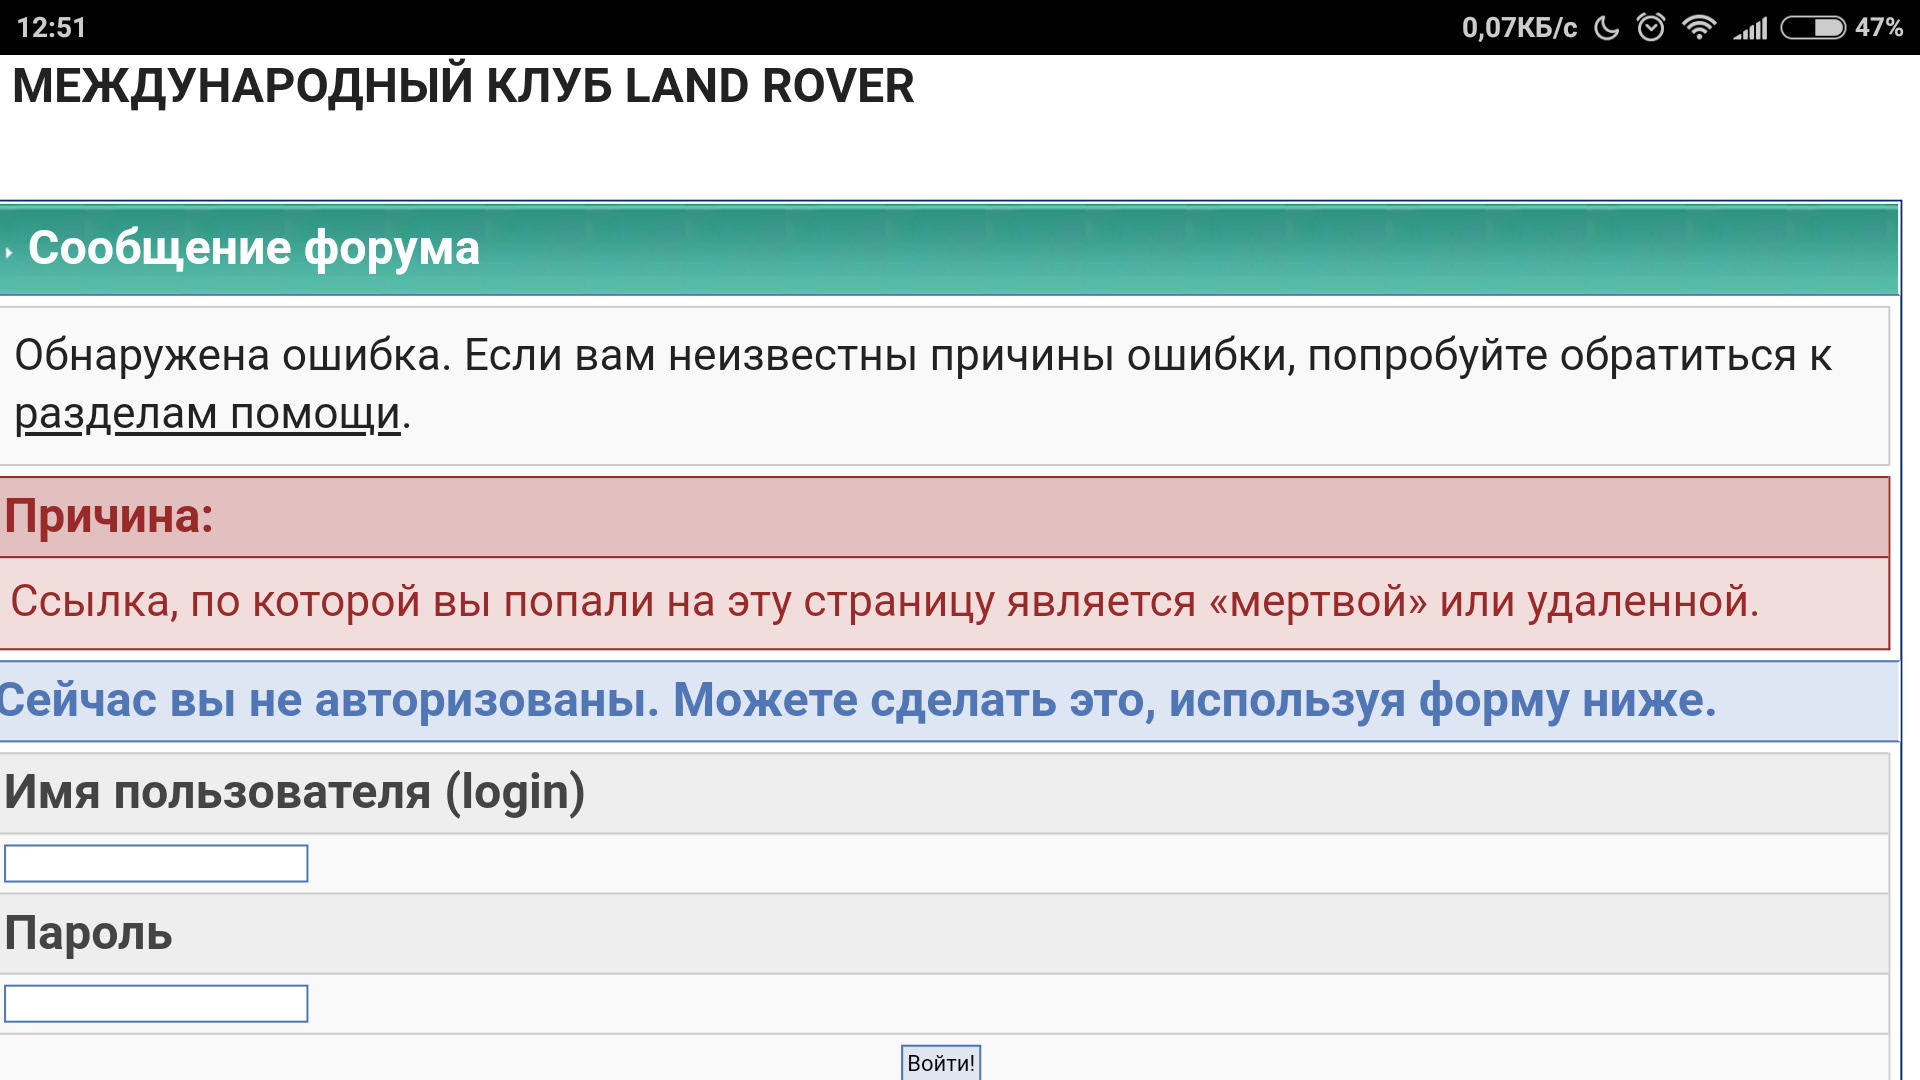This screenshot has width=1920, height=1080.
Task: Click the not authorized notice text
Action: (x=858, y=700)
